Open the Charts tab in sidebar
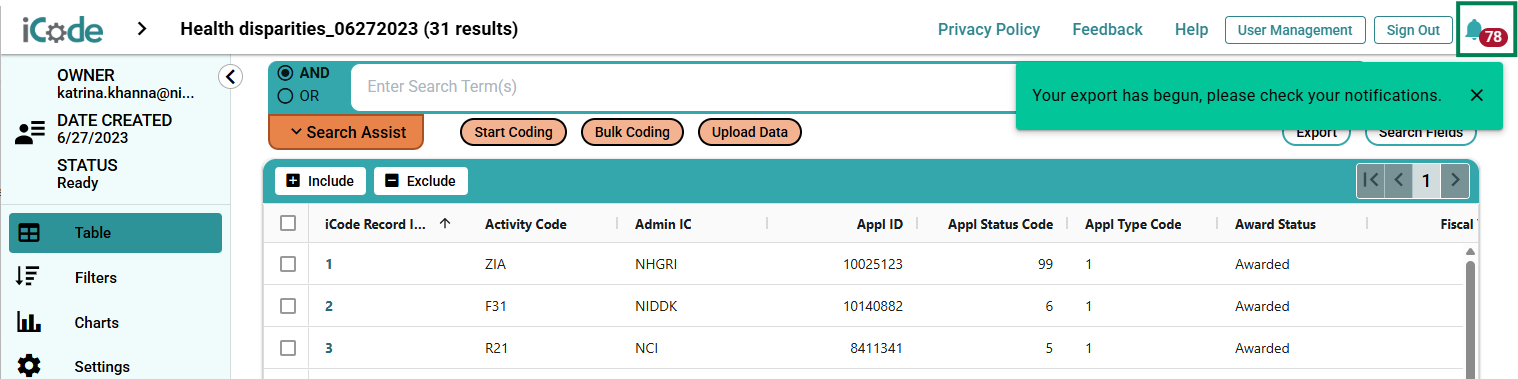 [x=115, y=322]
